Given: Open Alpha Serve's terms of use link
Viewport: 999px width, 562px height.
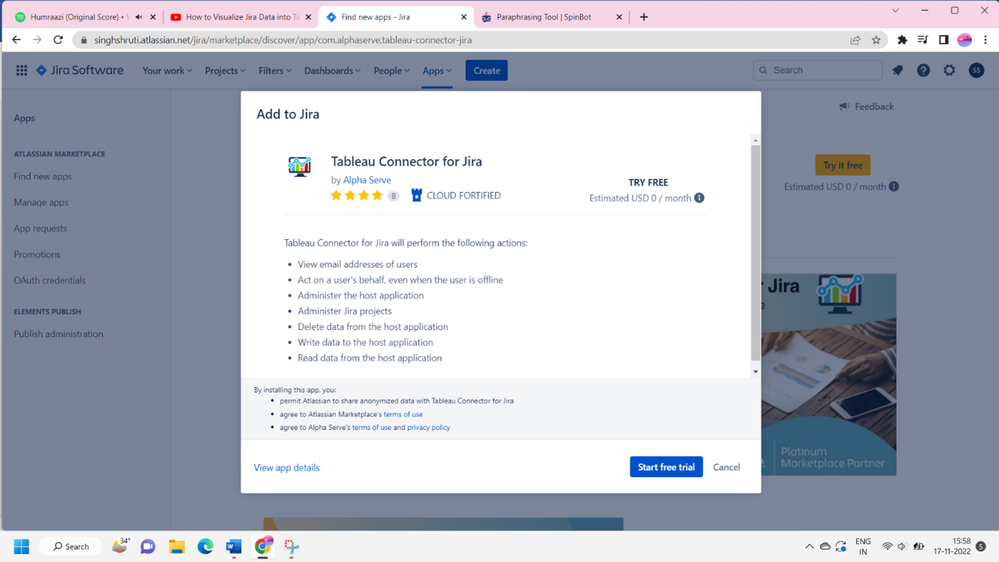Looking at the screenshot, I should [371, 428].
